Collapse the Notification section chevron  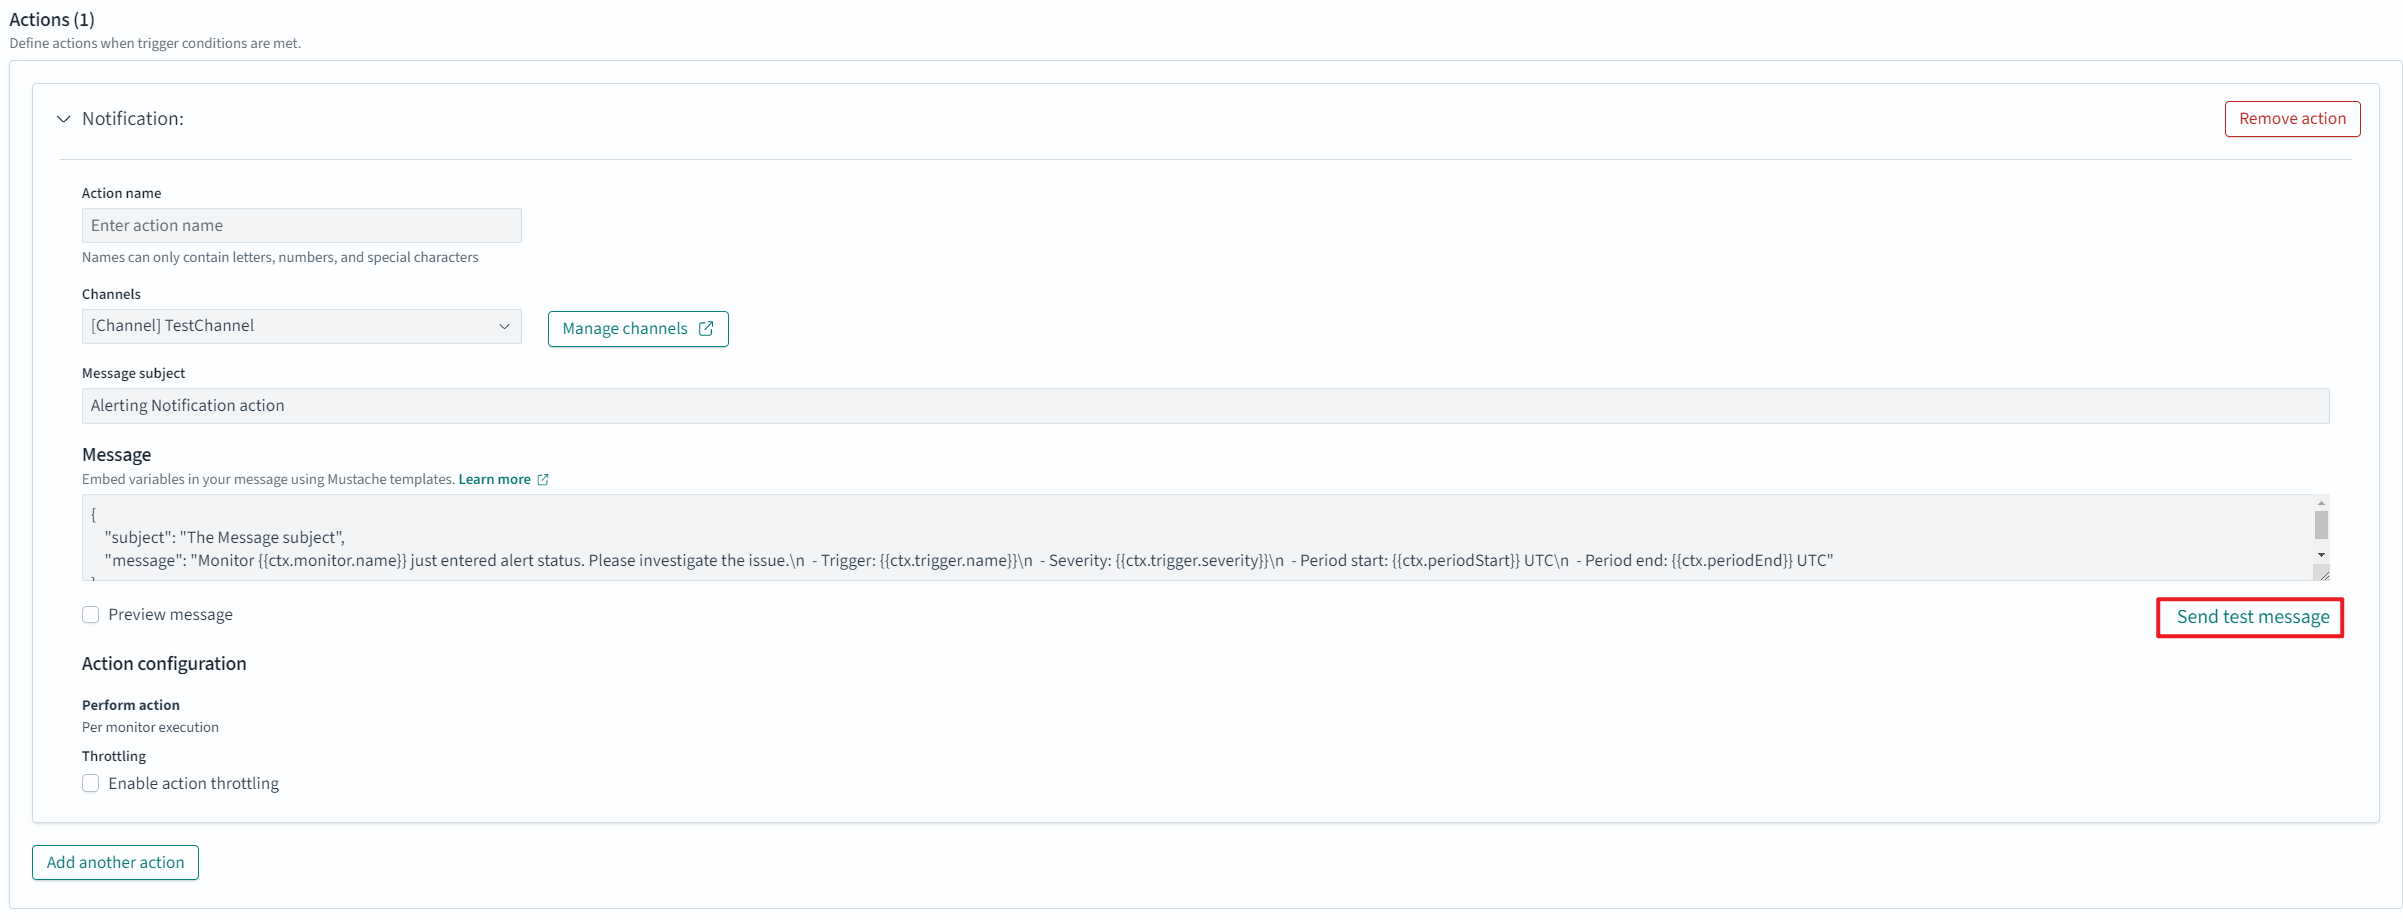pos(63,119)
